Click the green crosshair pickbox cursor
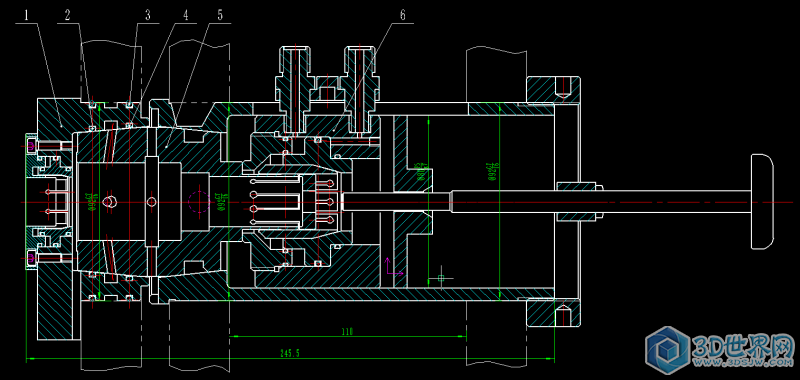 click(441, 278)
